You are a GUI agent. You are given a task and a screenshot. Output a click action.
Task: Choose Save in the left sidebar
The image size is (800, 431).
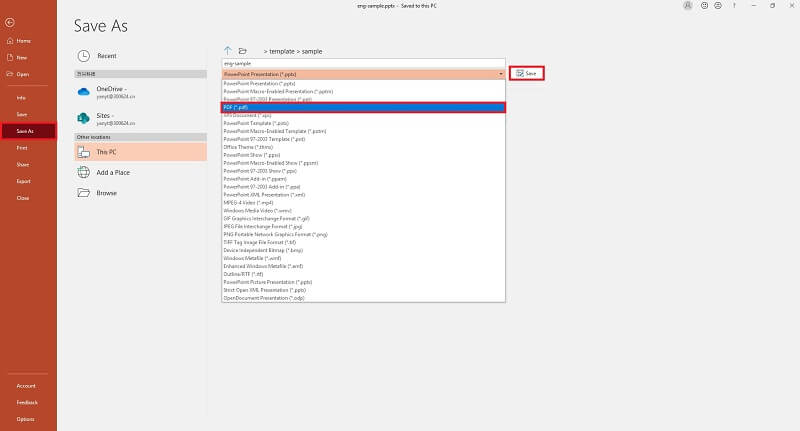[x=21, y=115]
